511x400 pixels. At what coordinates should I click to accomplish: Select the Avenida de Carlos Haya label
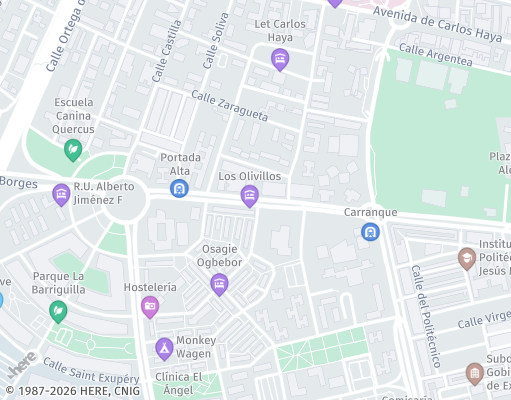[437, 24]
